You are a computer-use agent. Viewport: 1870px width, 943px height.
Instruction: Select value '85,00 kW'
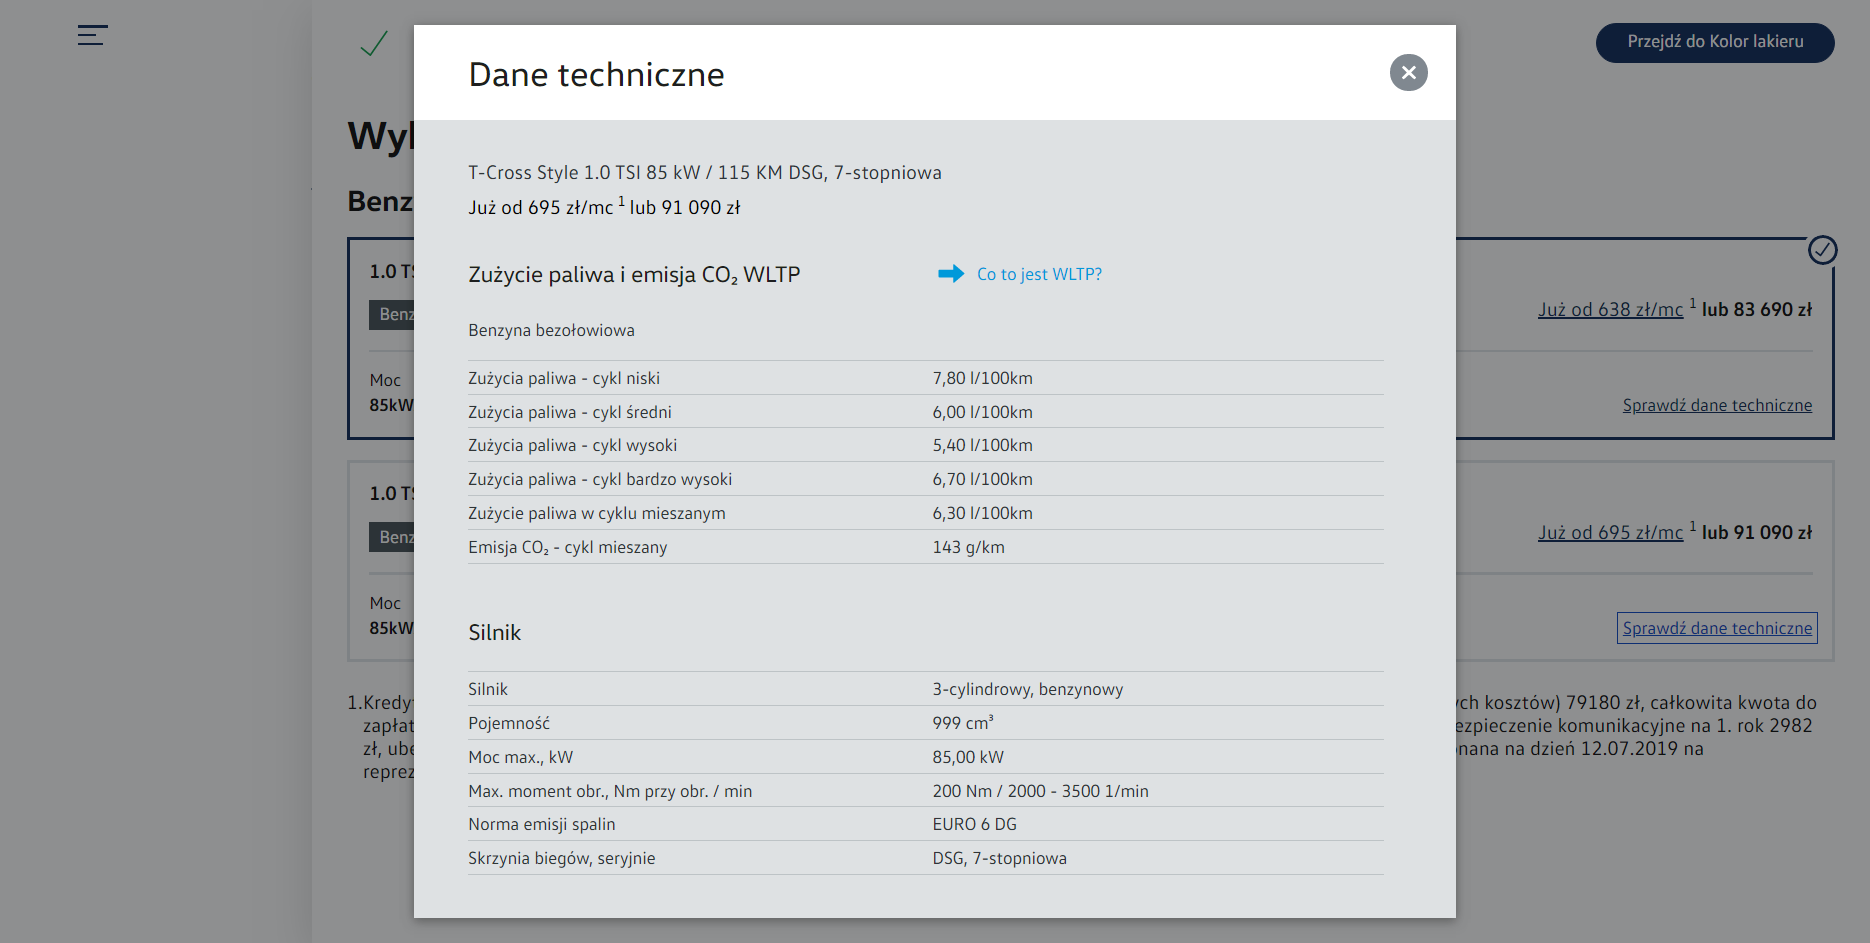967,757
